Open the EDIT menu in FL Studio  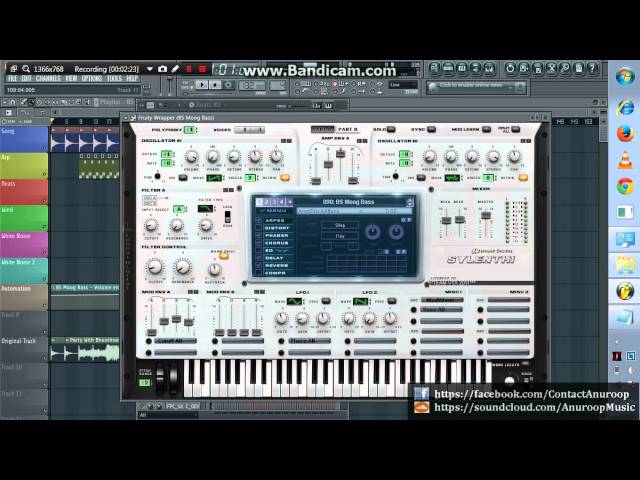[x=27, y=78]
